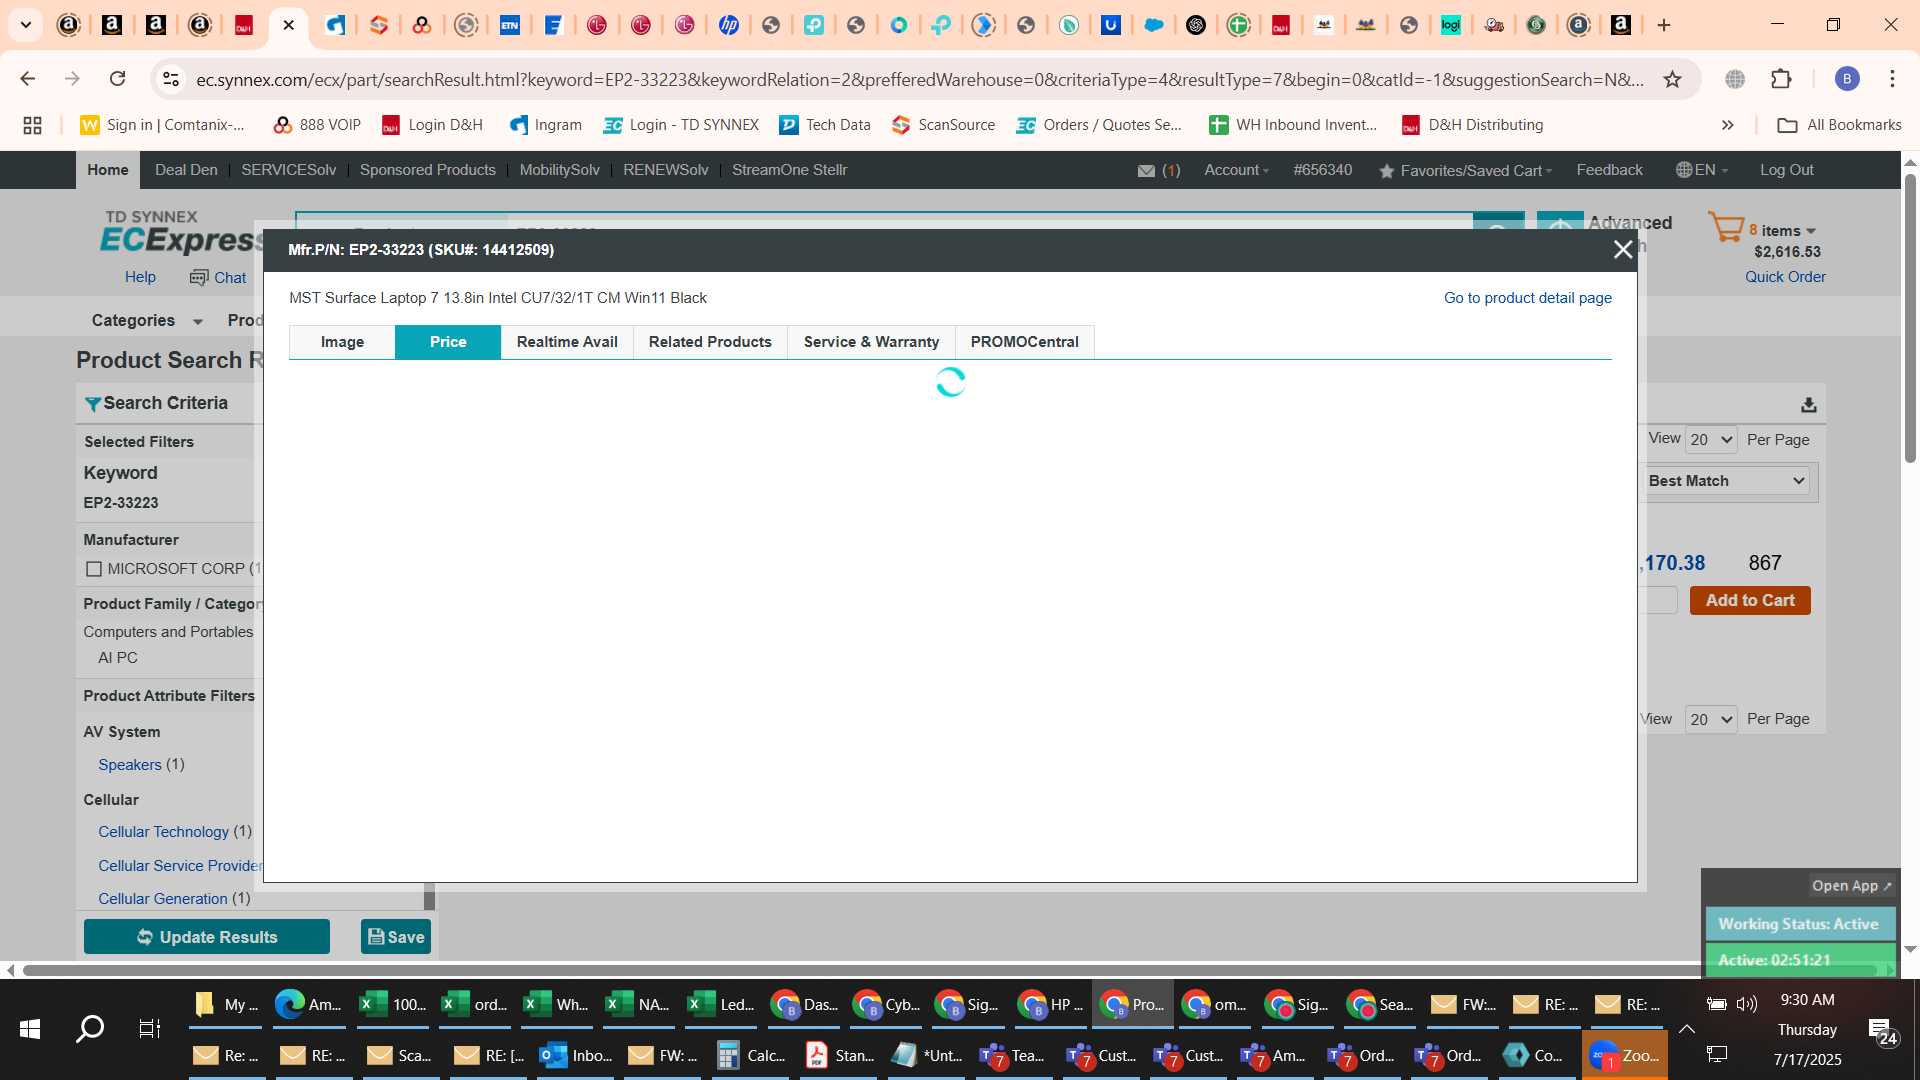The height and width of the screenshot is (1080, 1920).
Task: Click the mail messages envelope icon
Action: click(x=1146, y=171)
